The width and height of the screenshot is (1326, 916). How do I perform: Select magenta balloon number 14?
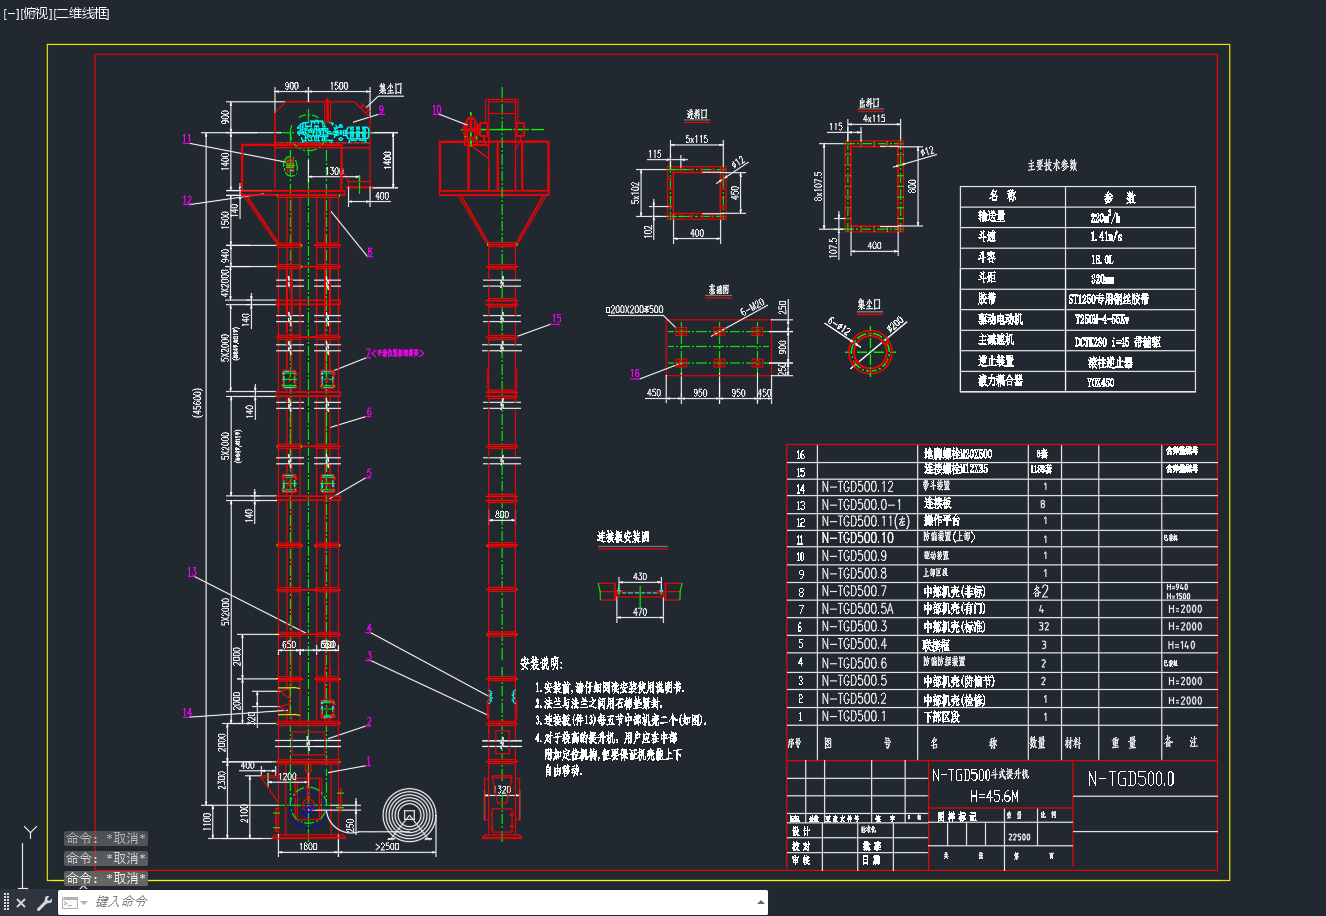[187, 713]
